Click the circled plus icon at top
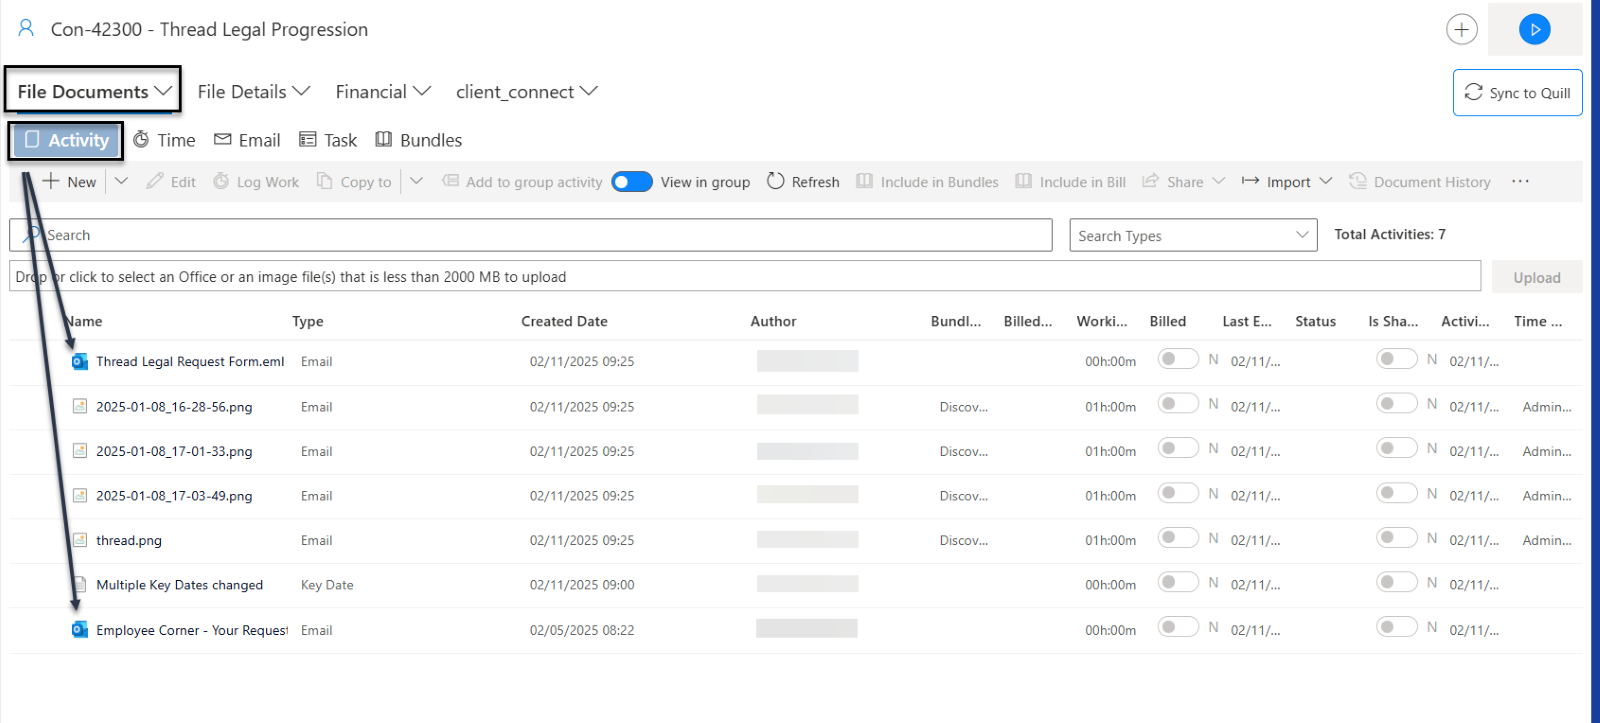The height and width of the screenshot is (723, 1600). [1461, 29]
